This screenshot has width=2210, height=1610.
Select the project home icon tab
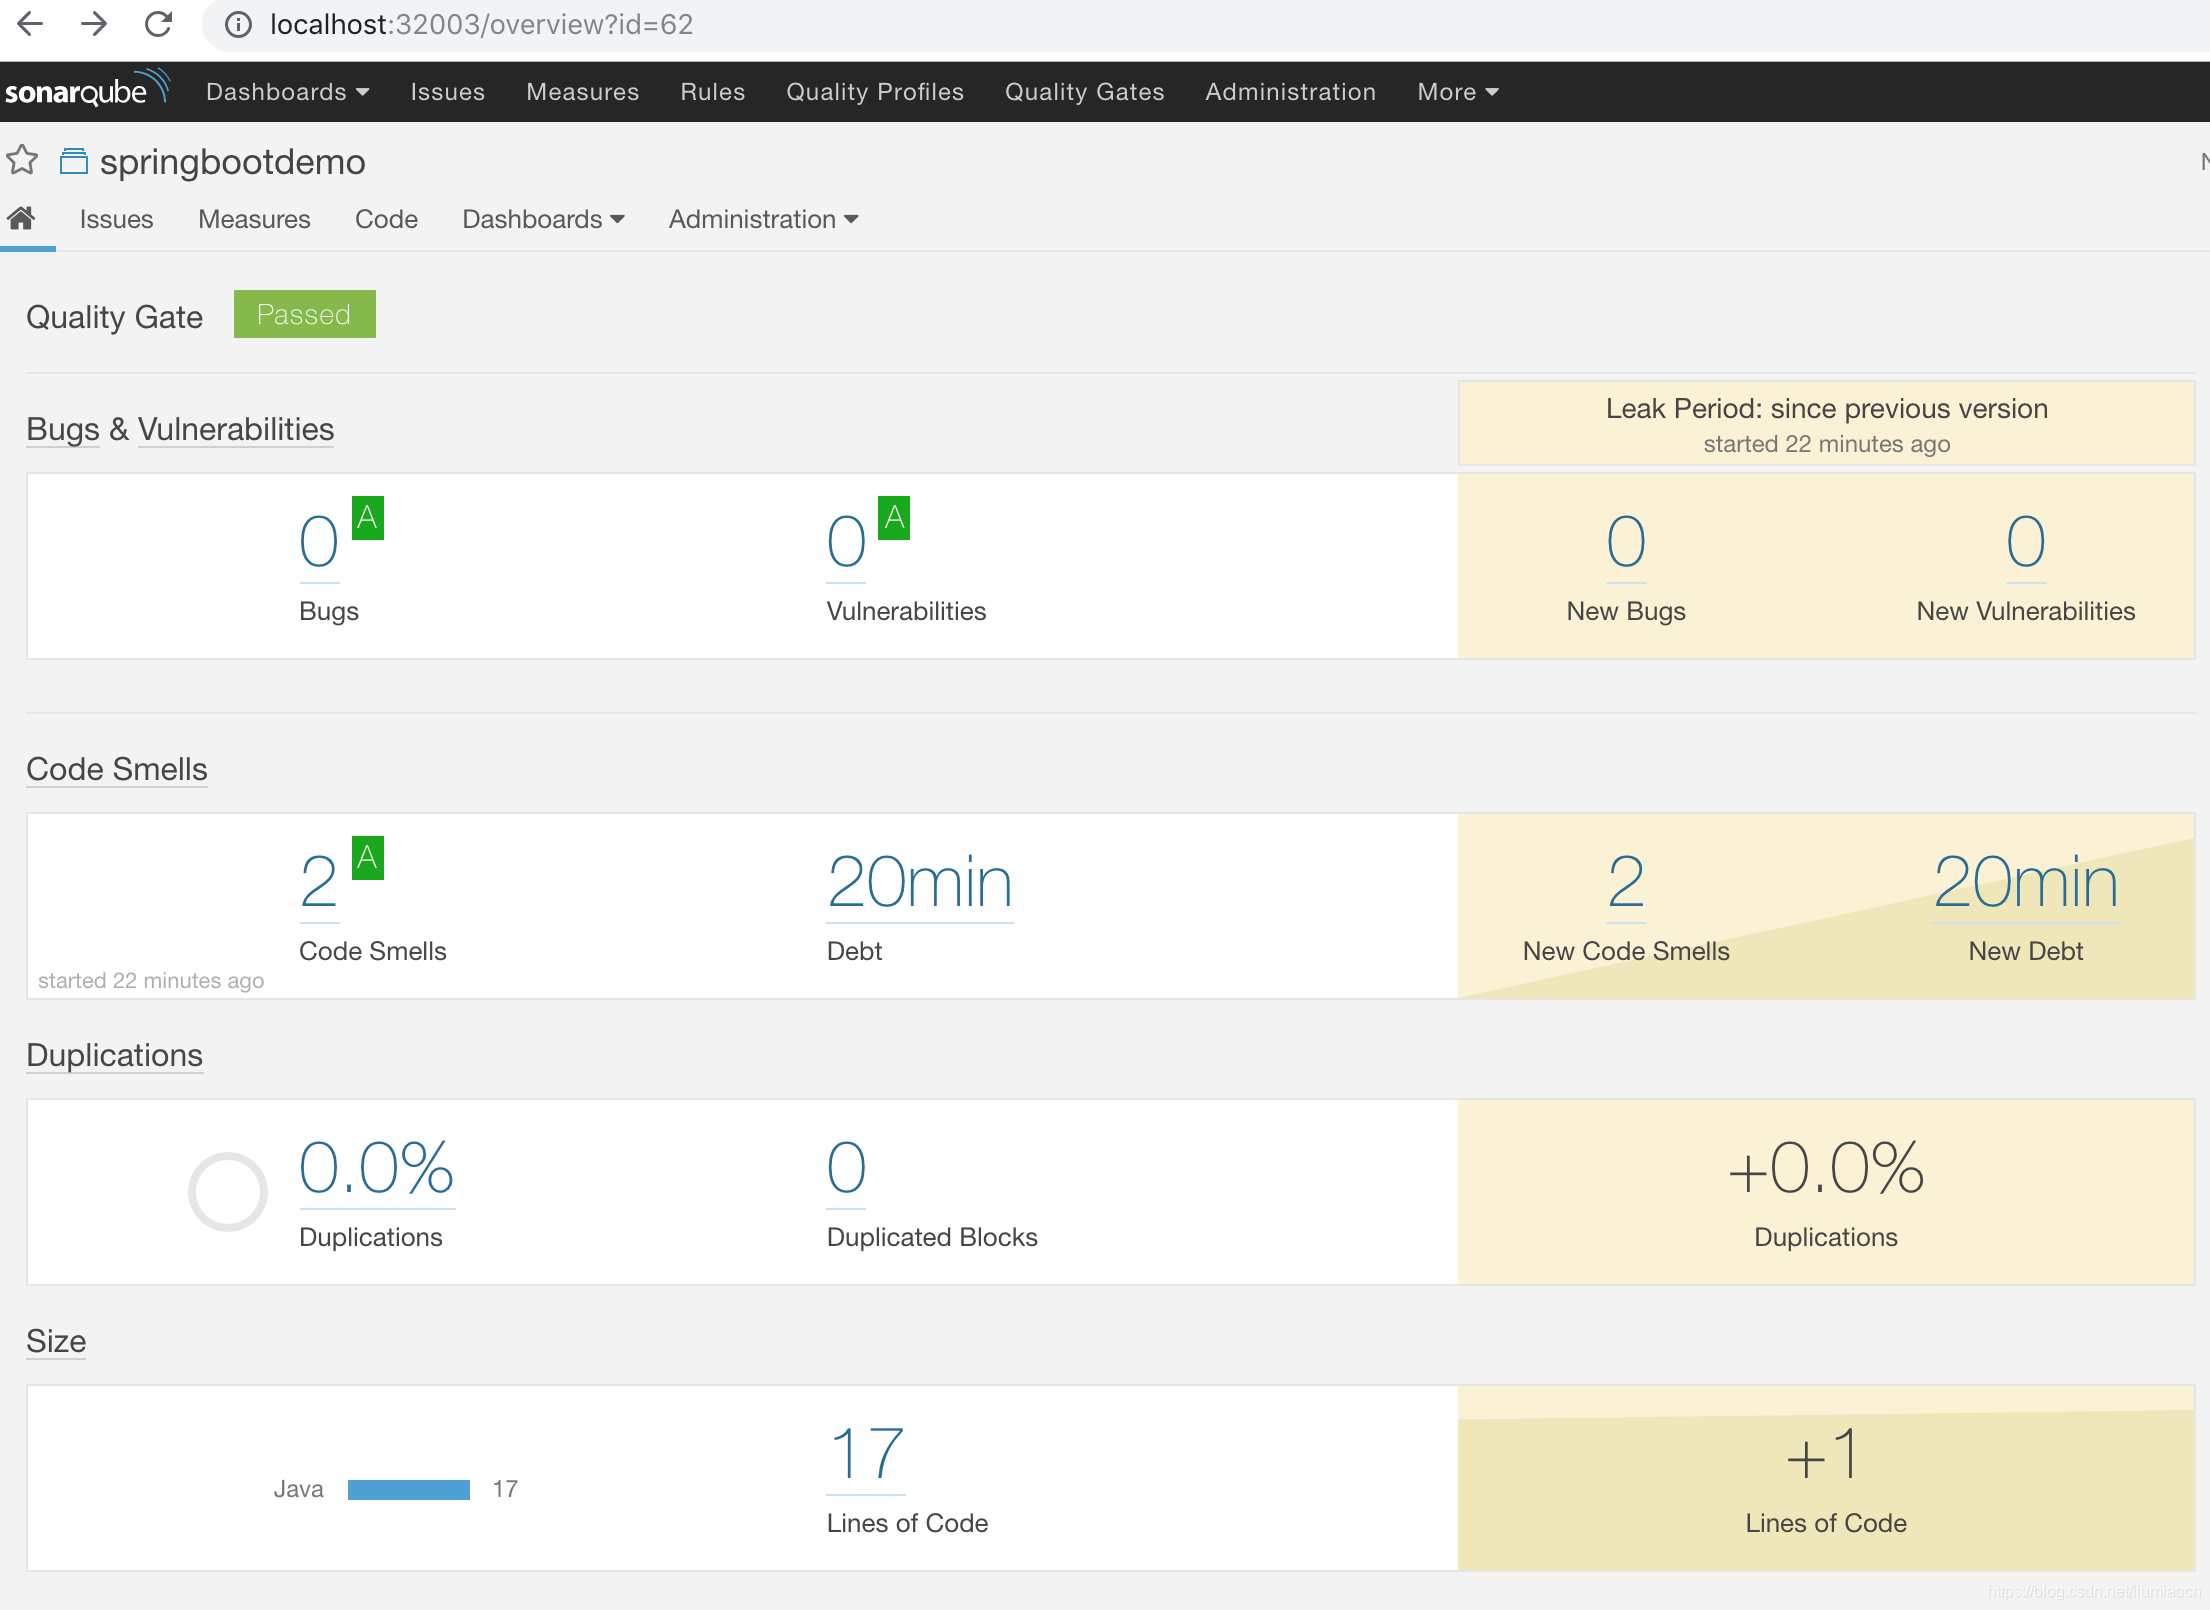pyautogui.click(x=22, y=218)
